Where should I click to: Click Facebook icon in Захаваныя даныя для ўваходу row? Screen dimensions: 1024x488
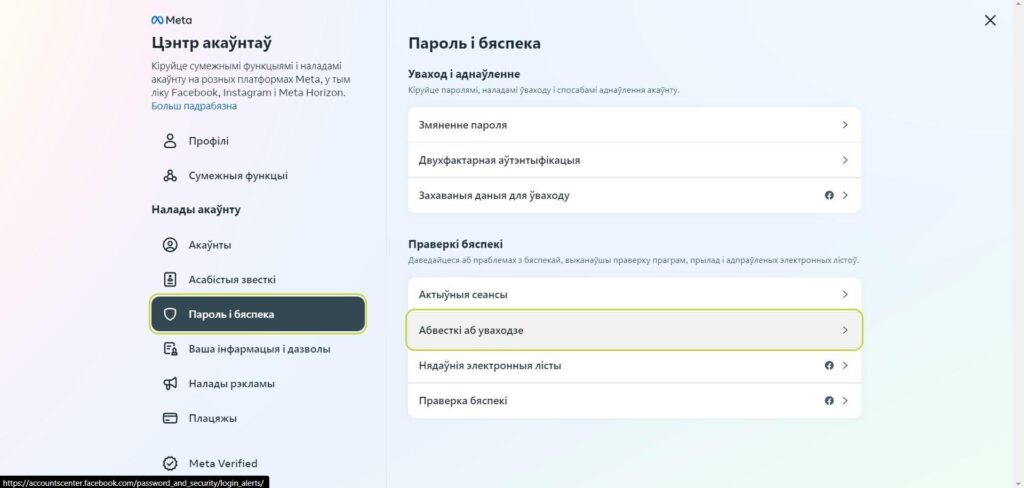(x=829, y=195)
